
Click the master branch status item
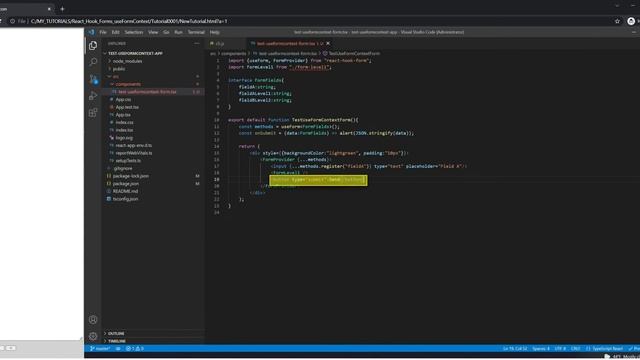point(100,349)
